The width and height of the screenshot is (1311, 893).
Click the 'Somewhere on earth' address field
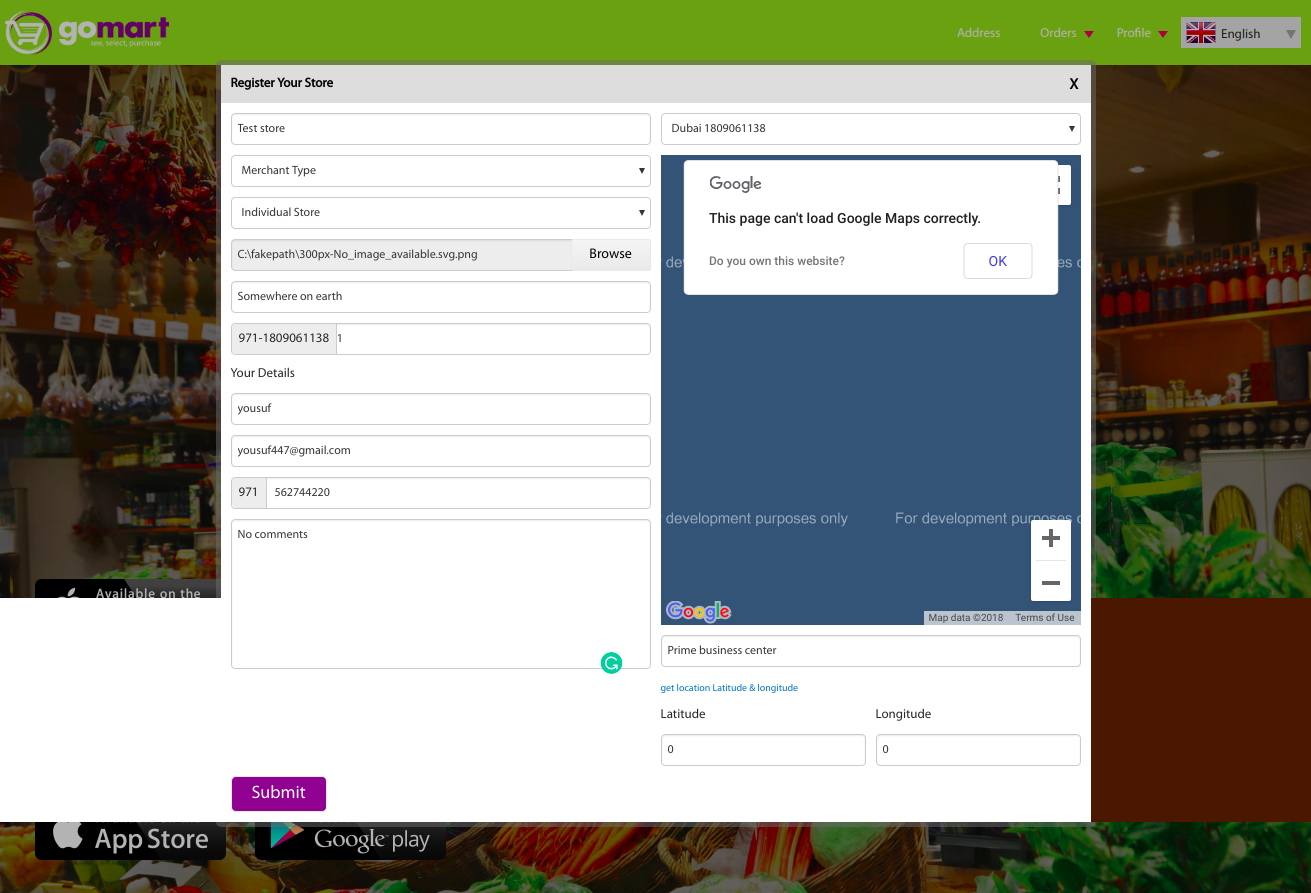click(x=441, y=297)
